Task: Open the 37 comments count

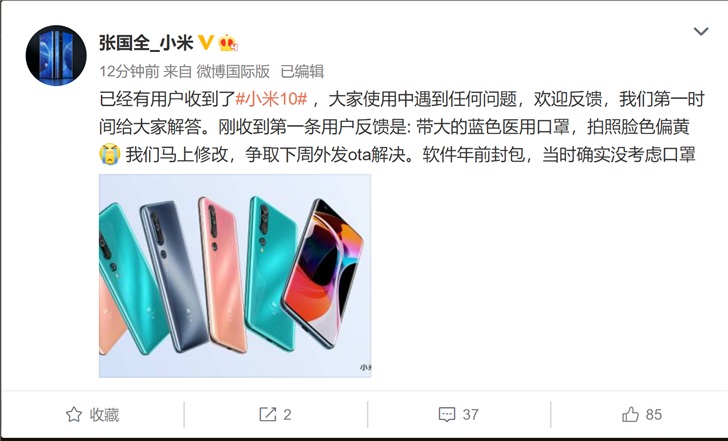Action: pos(470,415)
